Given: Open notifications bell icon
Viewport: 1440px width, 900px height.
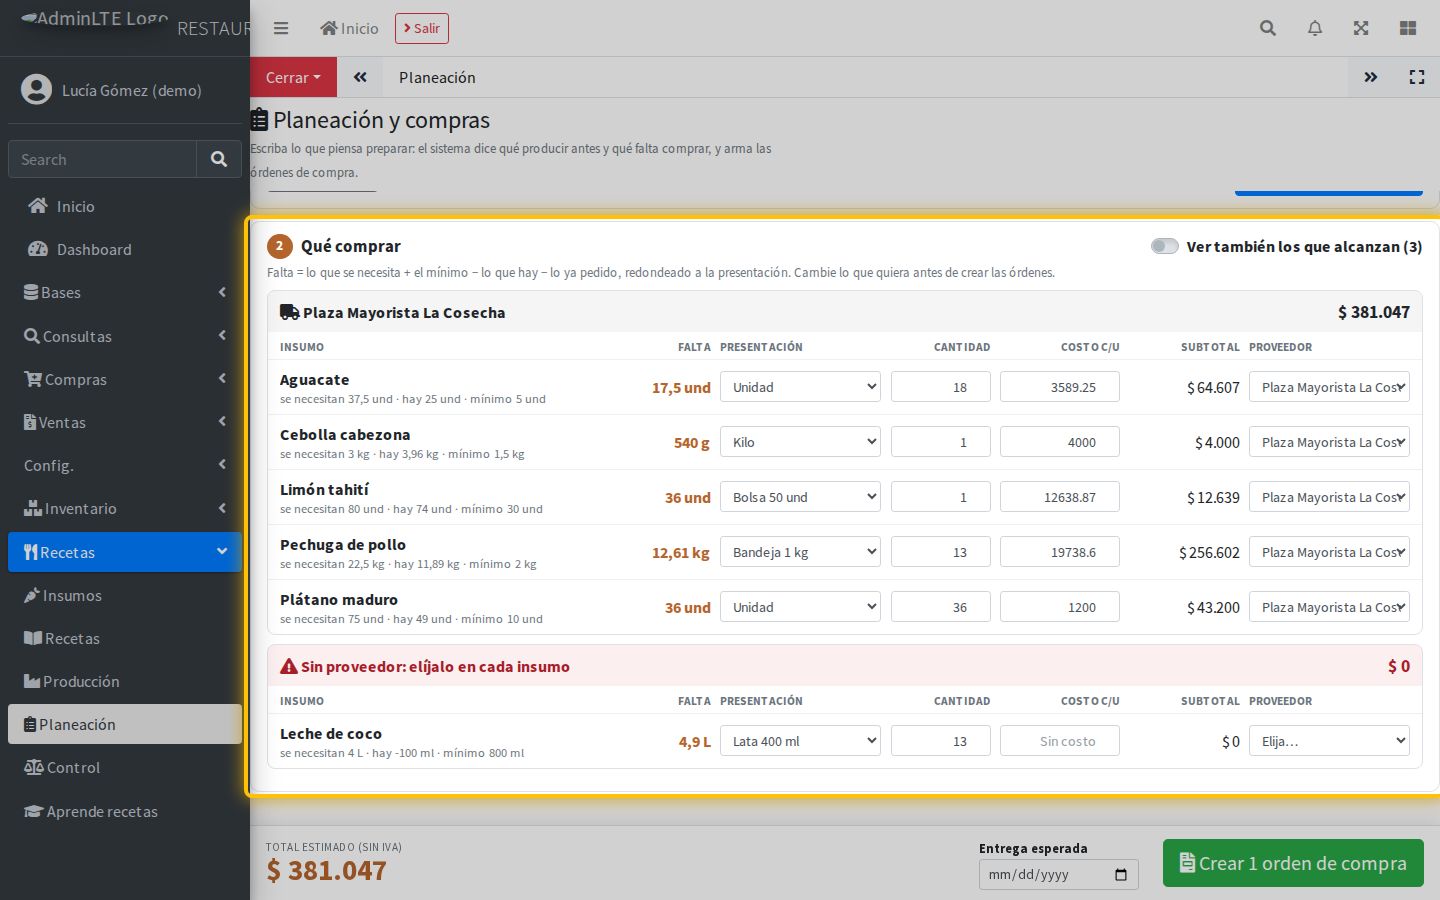Looking at the screenshot, I should click(x=1315, y=28).
